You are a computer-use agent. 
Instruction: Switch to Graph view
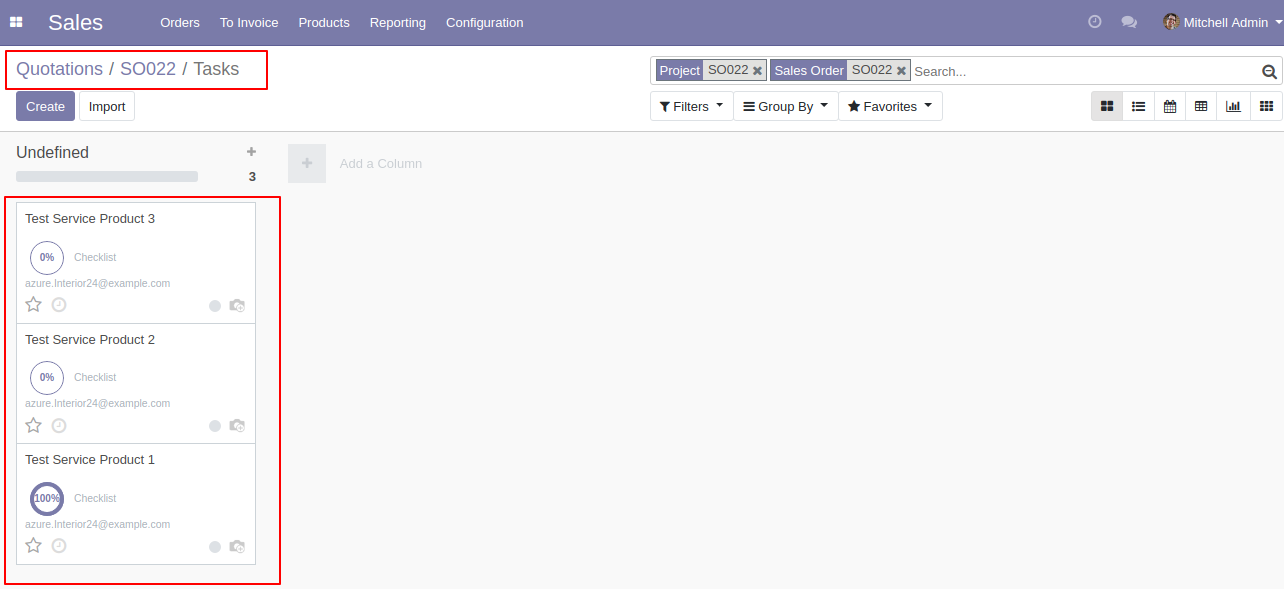point(1233,106)
